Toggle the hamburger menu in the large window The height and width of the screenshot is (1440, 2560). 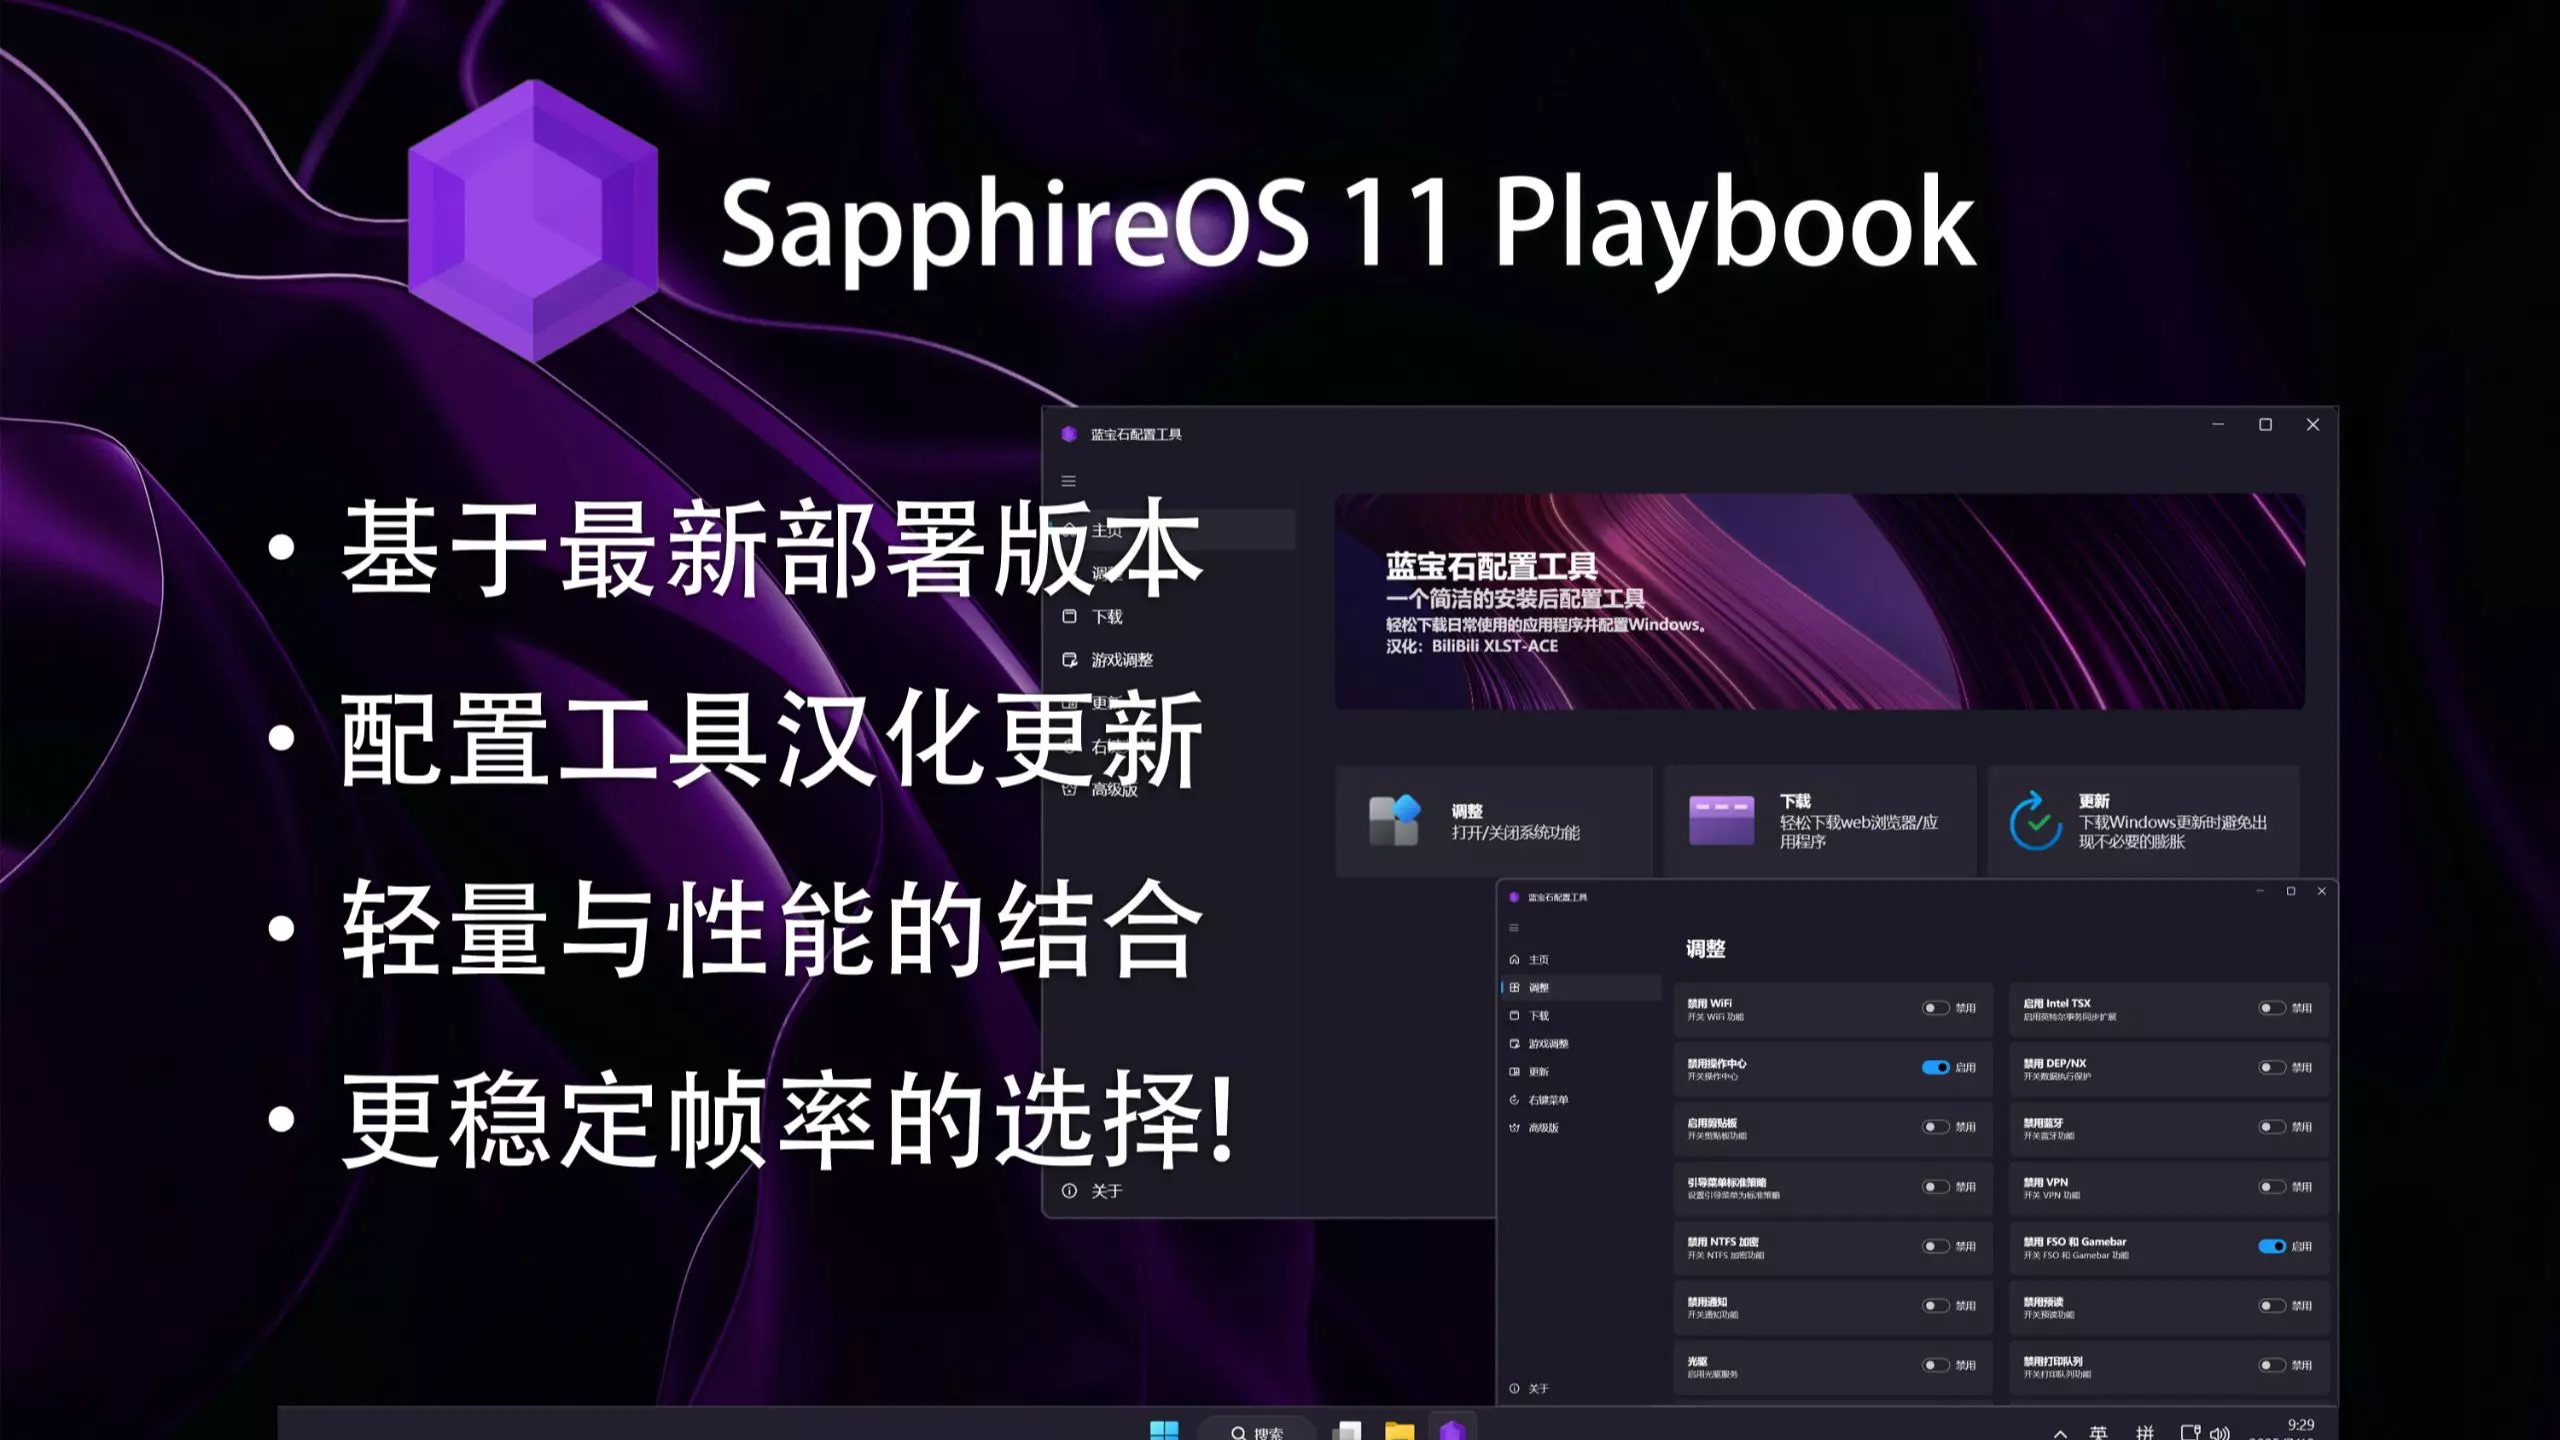(1069, 481)
